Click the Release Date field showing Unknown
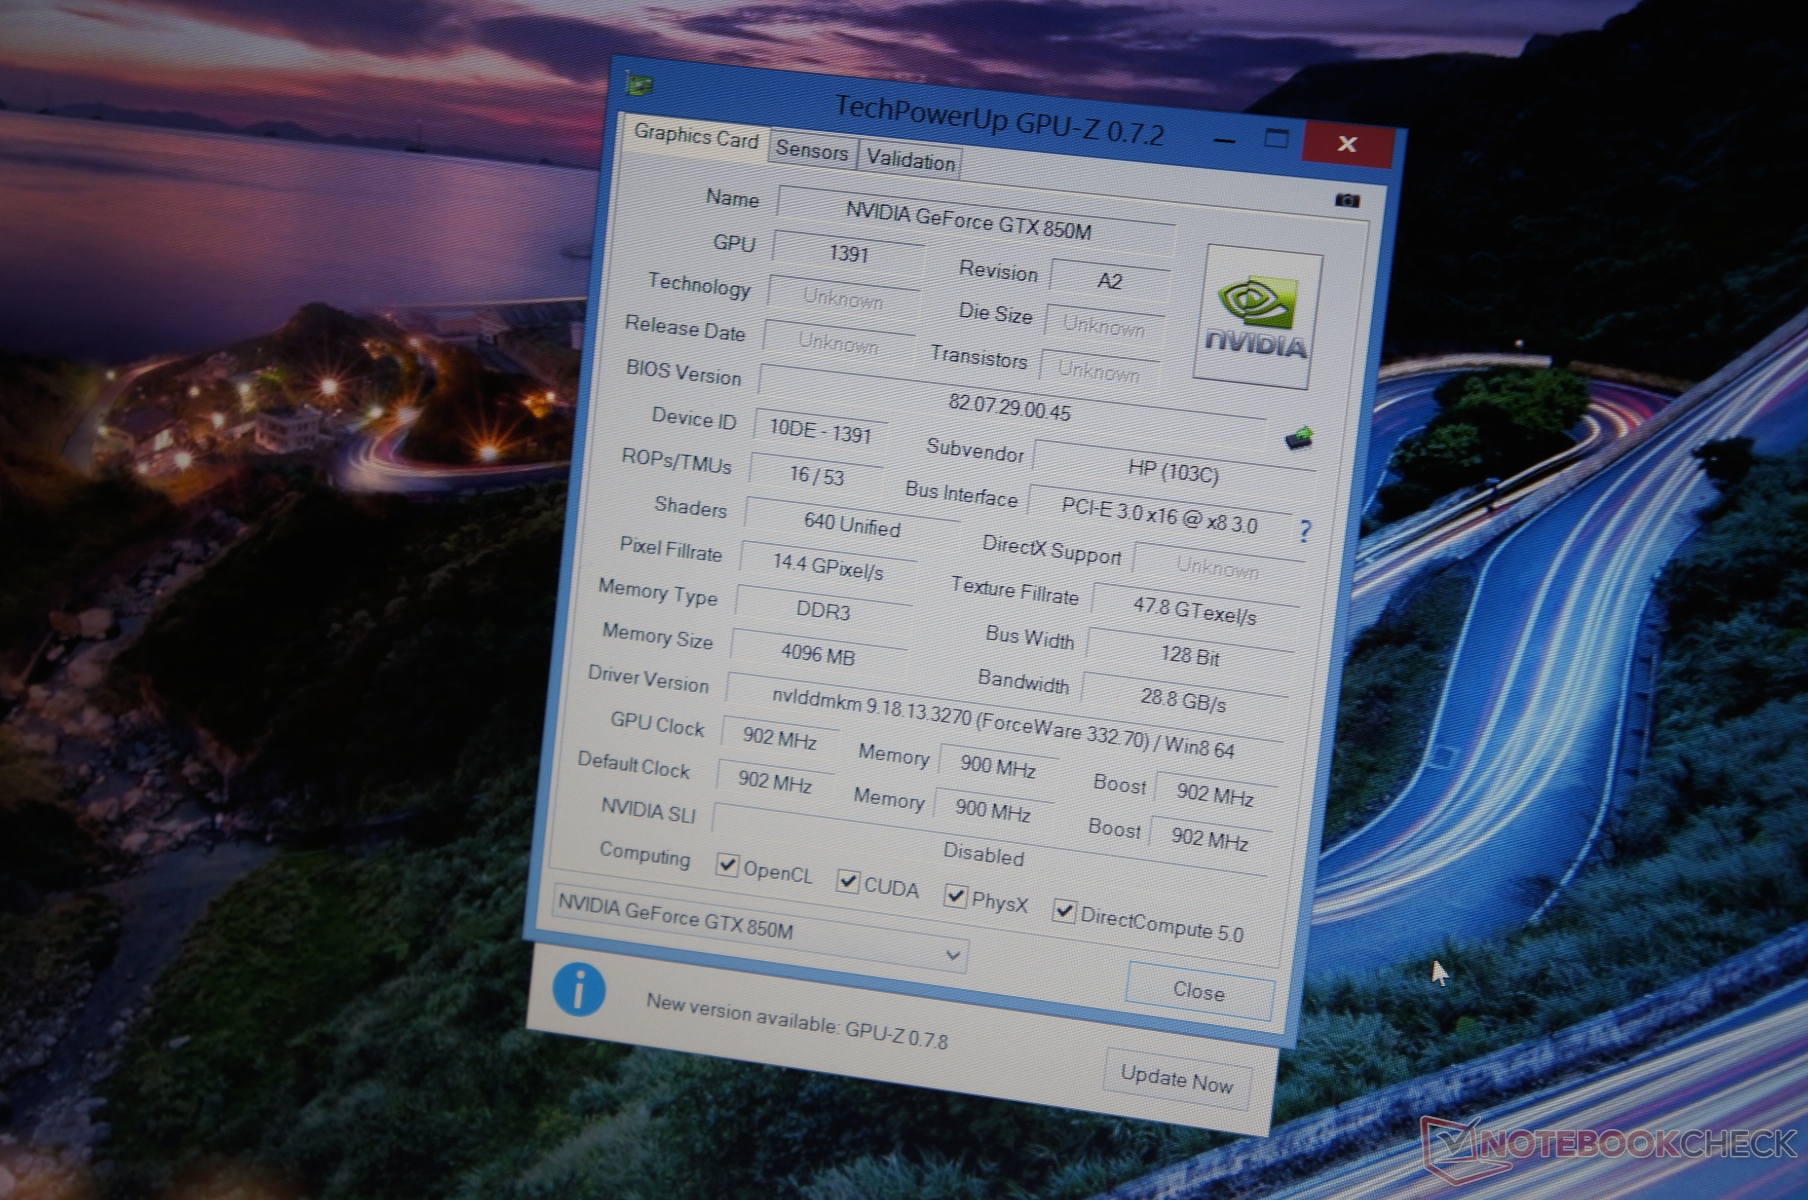Screen dimensions: 1808x1200 (x=838, y=343)
